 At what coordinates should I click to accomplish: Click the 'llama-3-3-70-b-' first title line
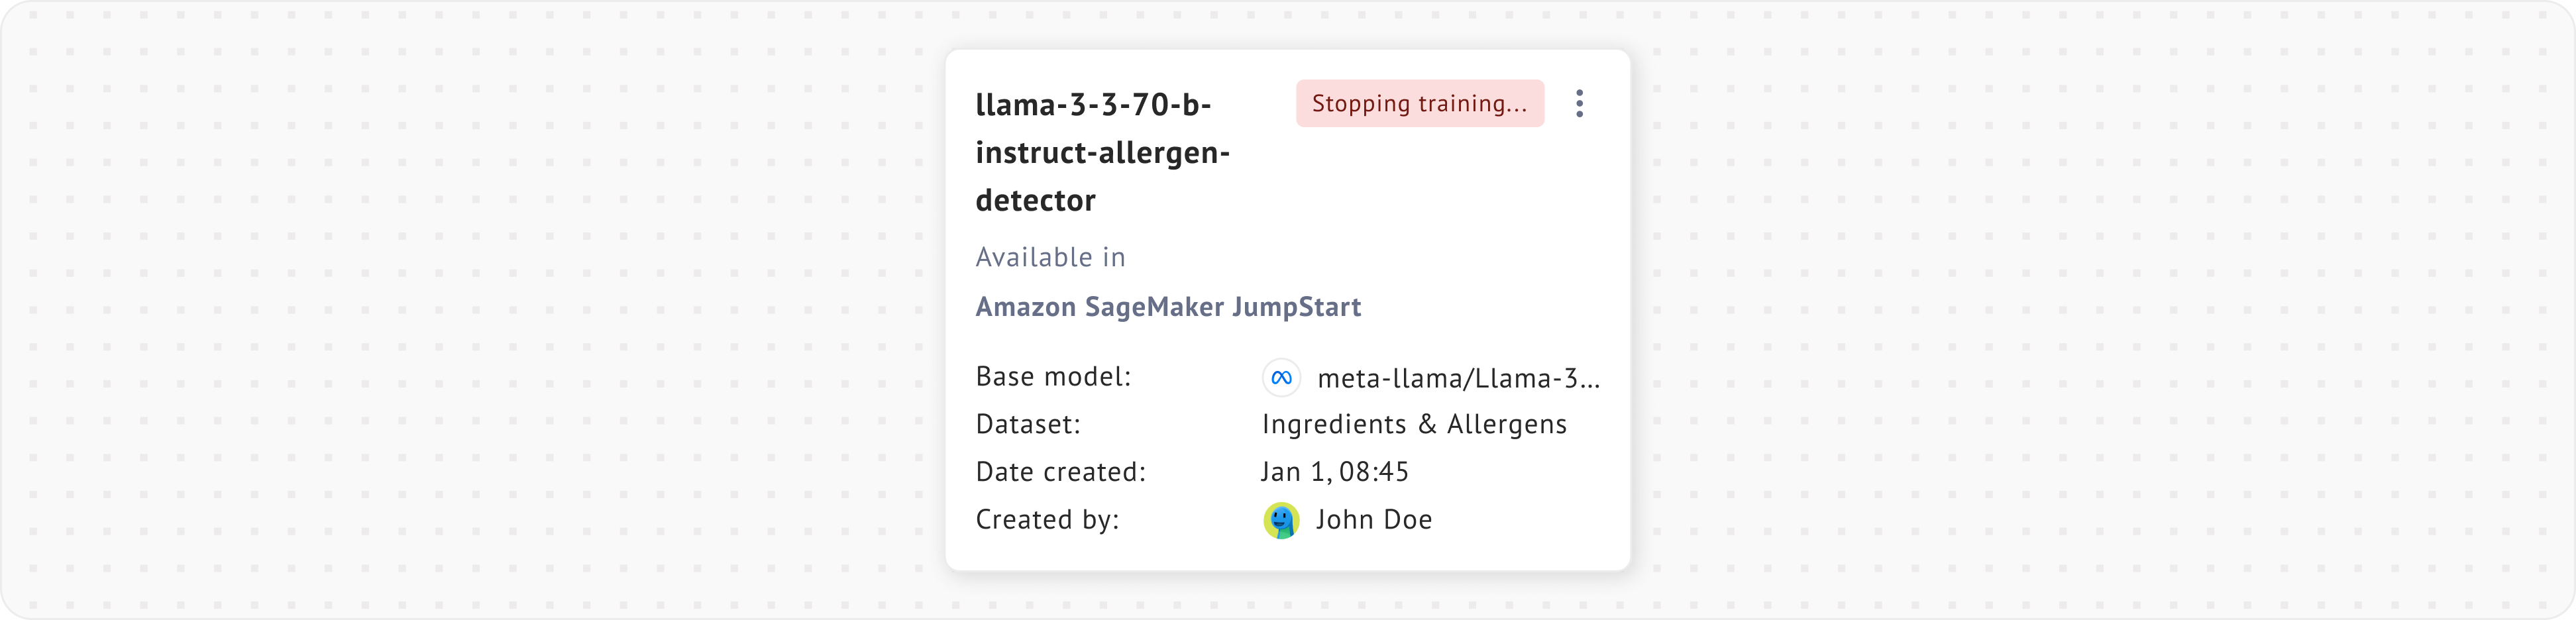point(1093,104)
